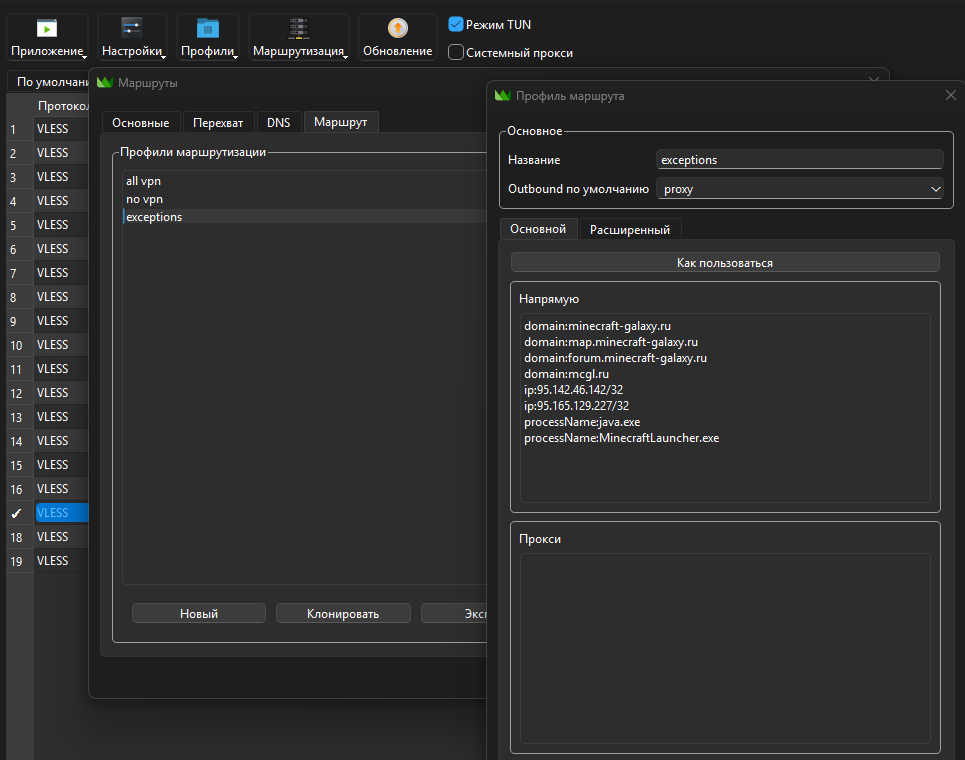
Task: Switch to the Расширенный tab
Action: click(630, 229)
